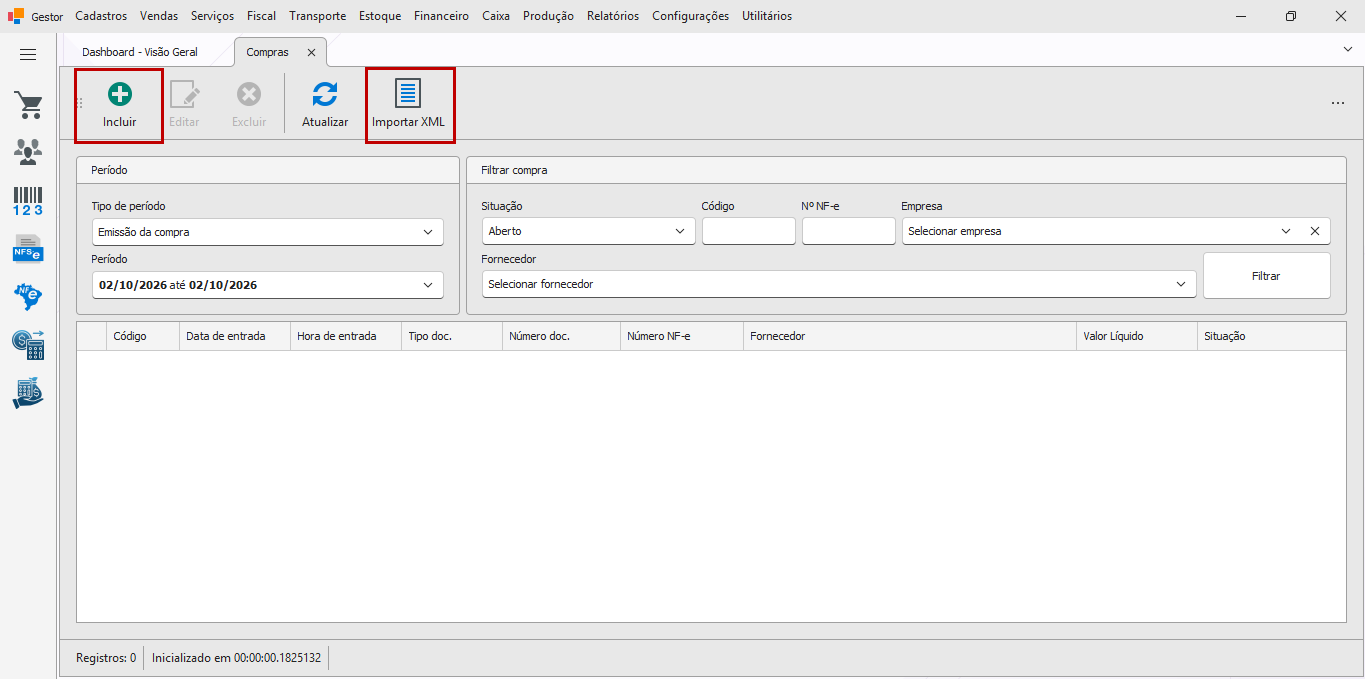Clear the Empresa selection with X

[1315, 231]
